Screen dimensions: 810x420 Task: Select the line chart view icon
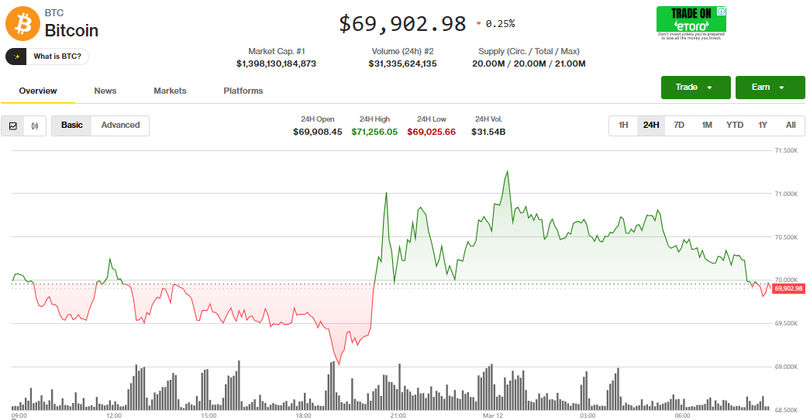[x=14, y=126]
